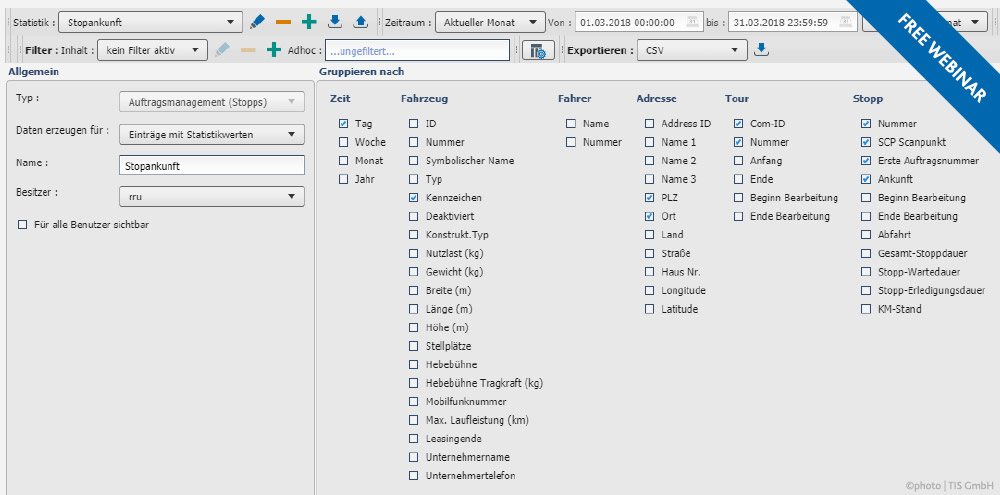Open calendar picker in the Von date field

click(x=692, y=22)
